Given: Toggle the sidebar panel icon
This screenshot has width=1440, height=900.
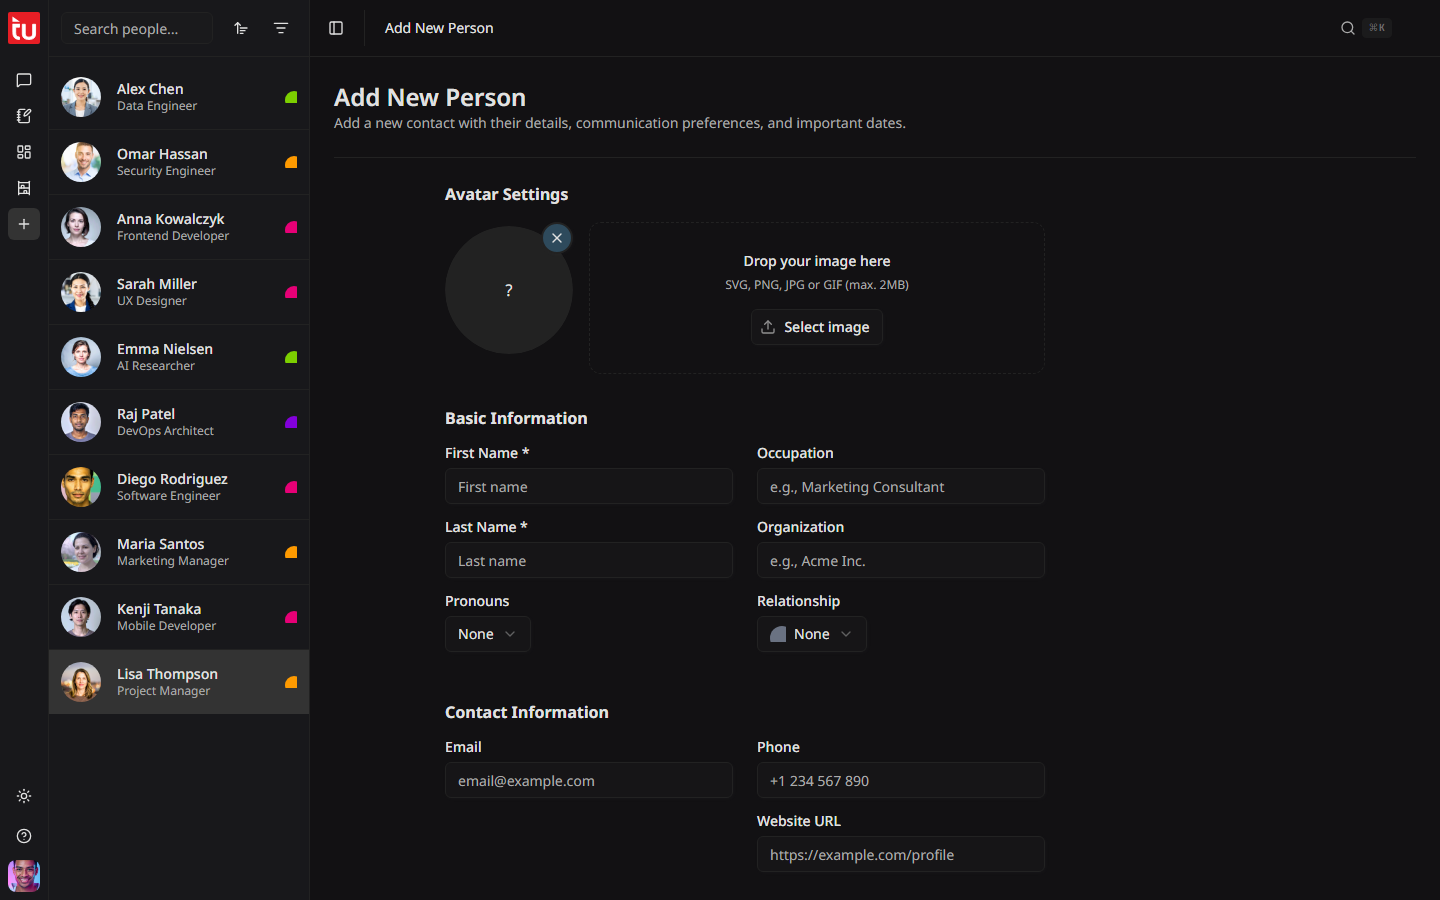Looking at the screenshot, I should [x=336, y=28].
